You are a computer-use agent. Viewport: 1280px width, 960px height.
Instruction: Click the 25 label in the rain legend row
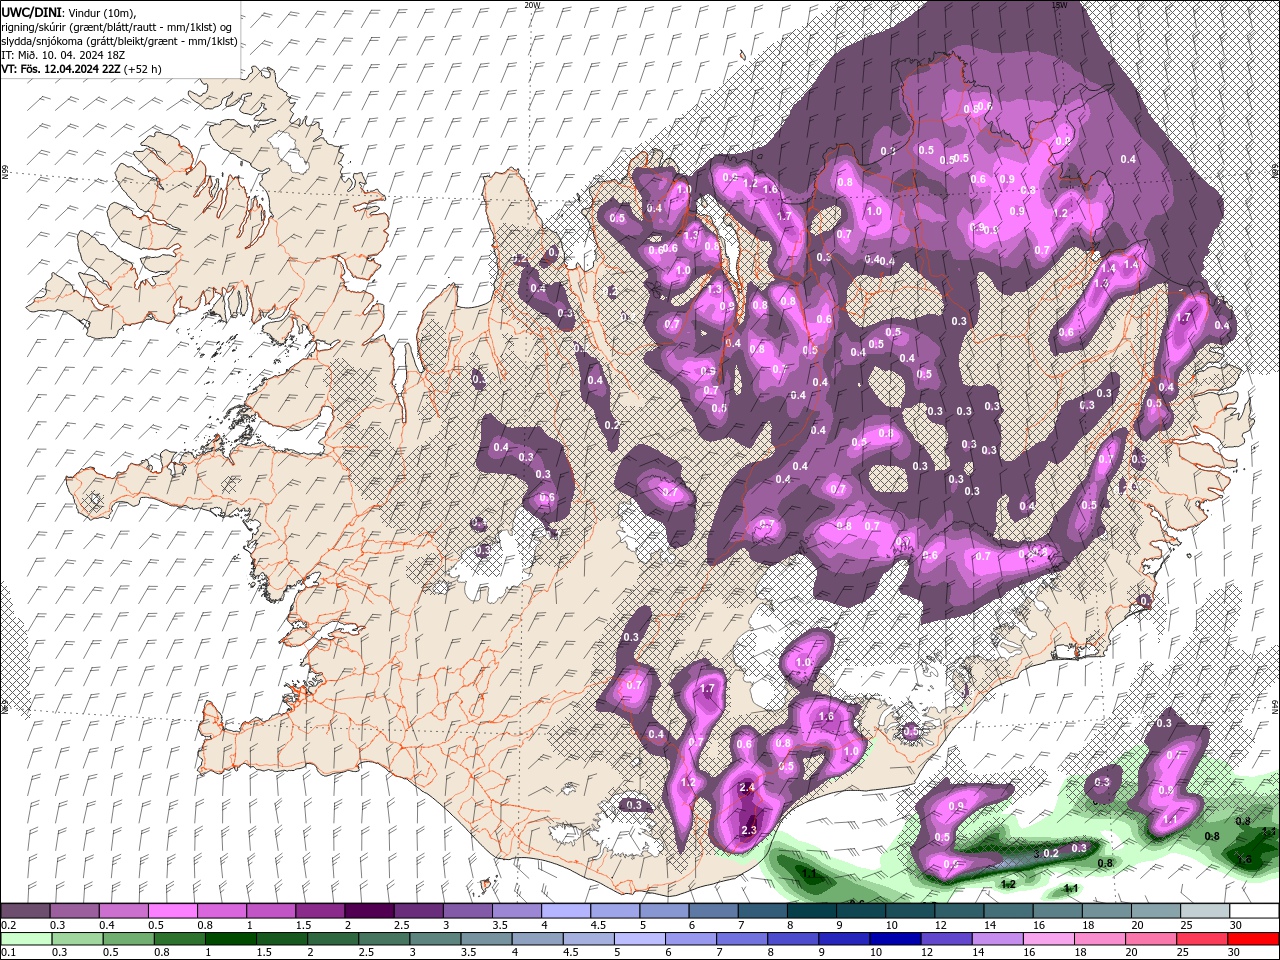click(1185, 952)
